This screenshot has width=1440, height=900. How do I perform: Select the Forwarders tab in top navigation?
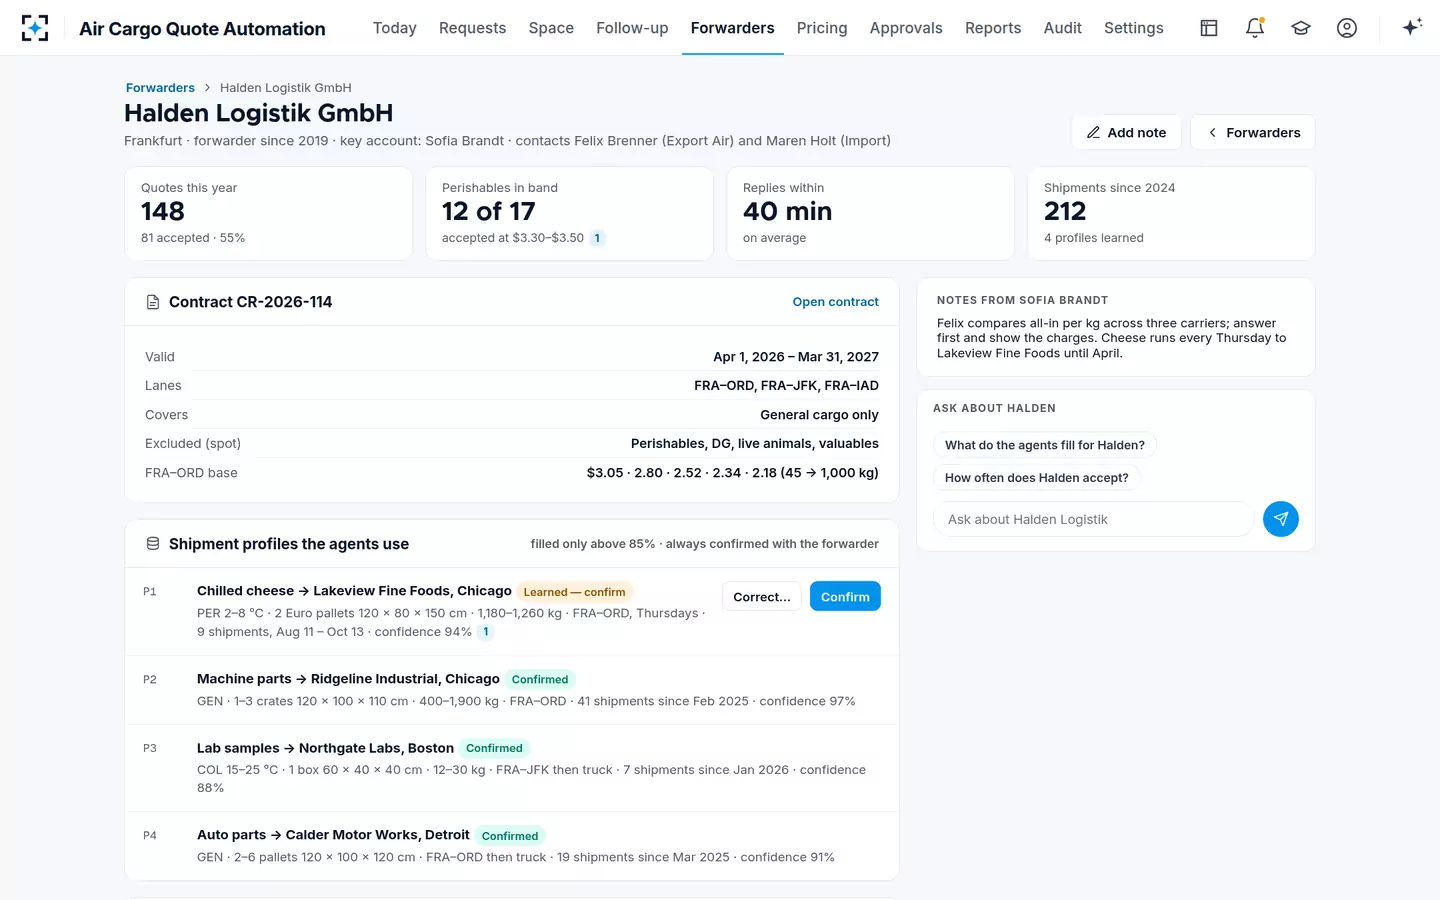(x=733, y=28)
